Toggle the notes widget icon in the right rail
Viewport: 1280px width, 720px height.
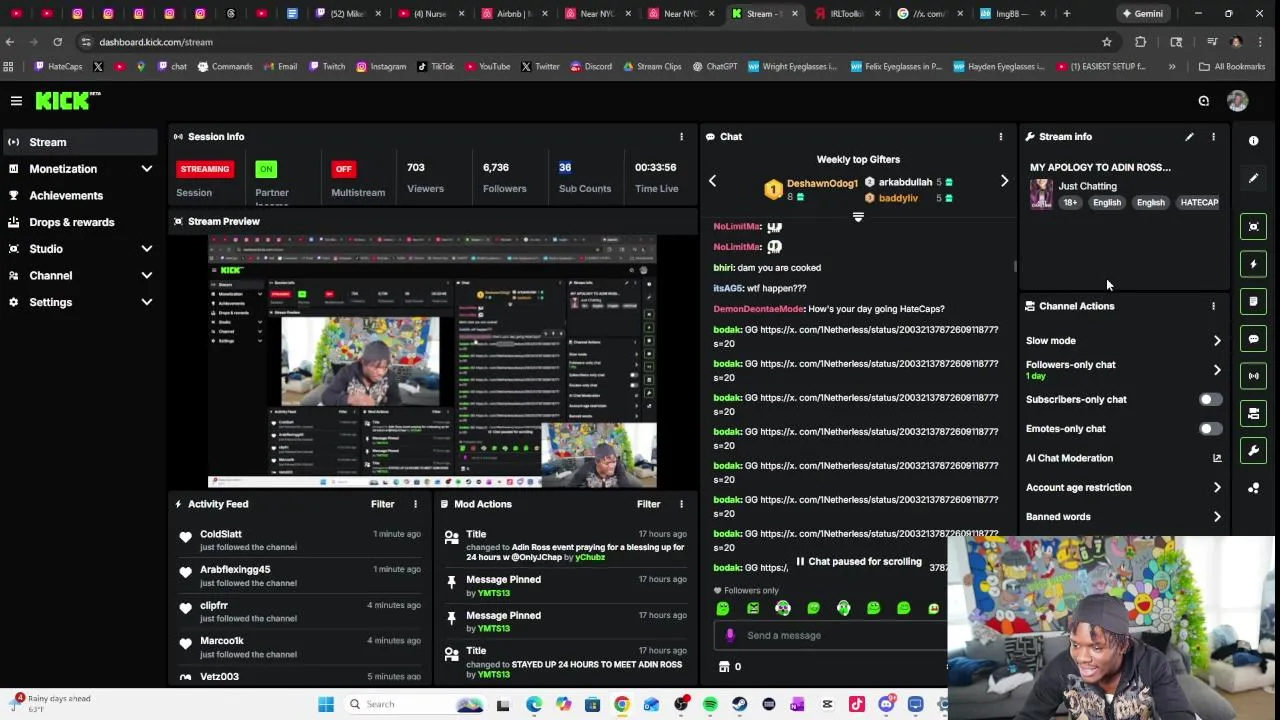(1253, 301)
